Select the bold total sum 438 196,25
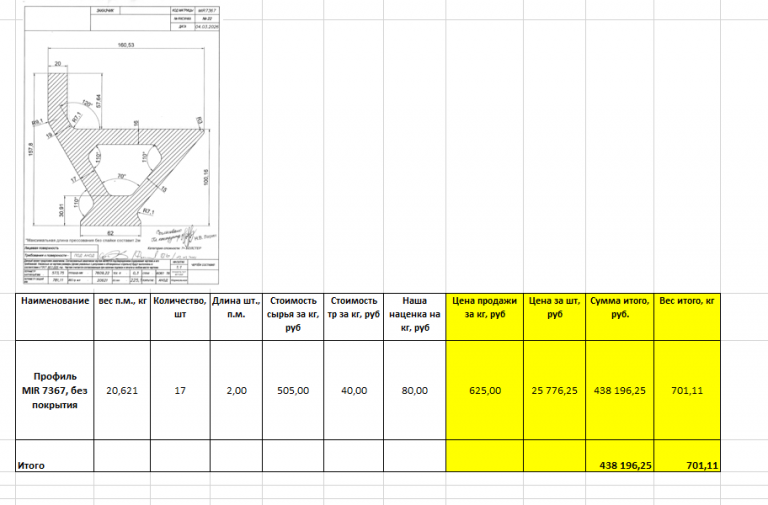The width and height of the screenshot is (768, 505). (x=620, y=456)
